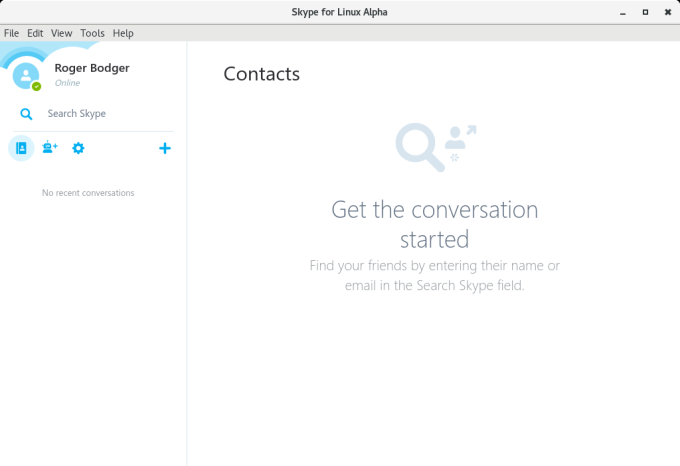Focus the Search Skype field

(100, 114)
